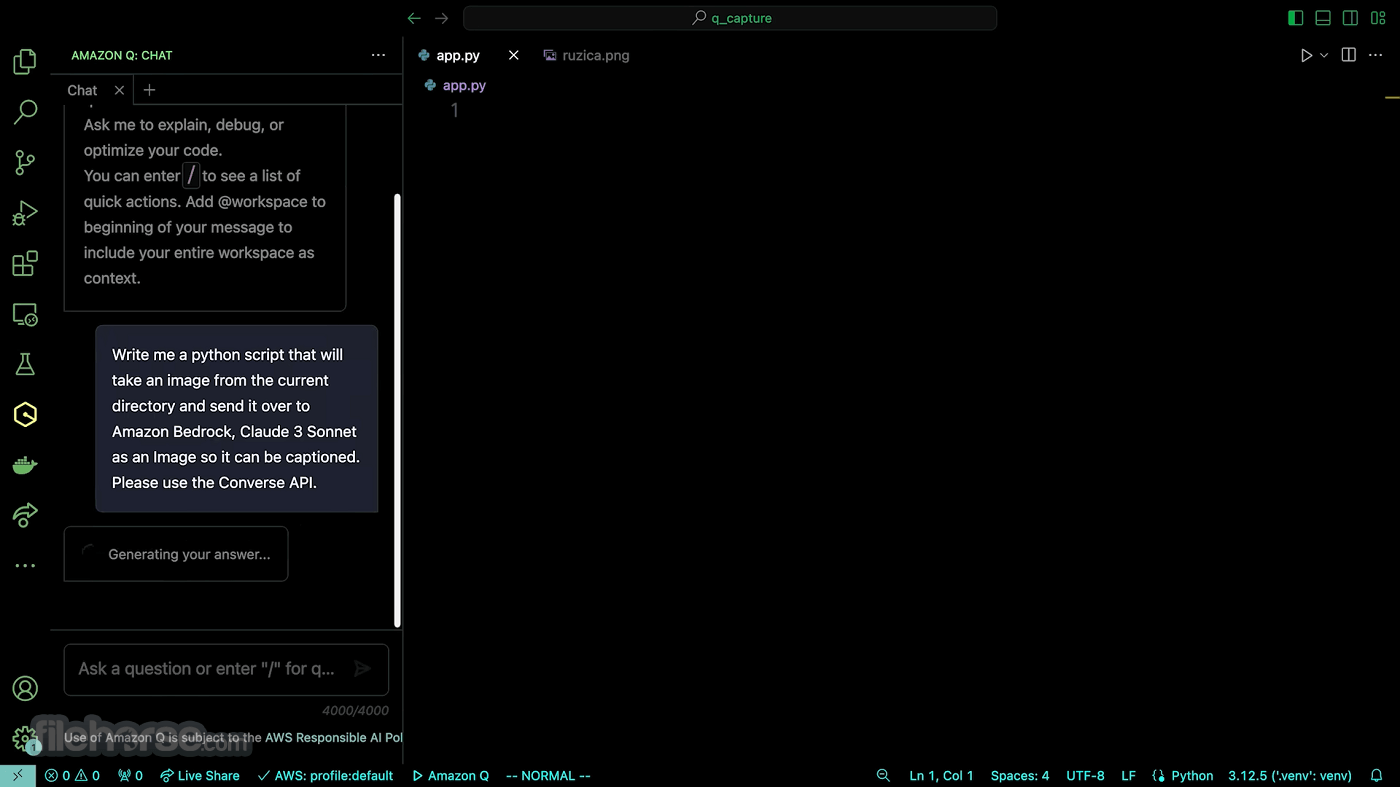
Task: Open the zoom magnifier in status bar
Action: (883, 776)
